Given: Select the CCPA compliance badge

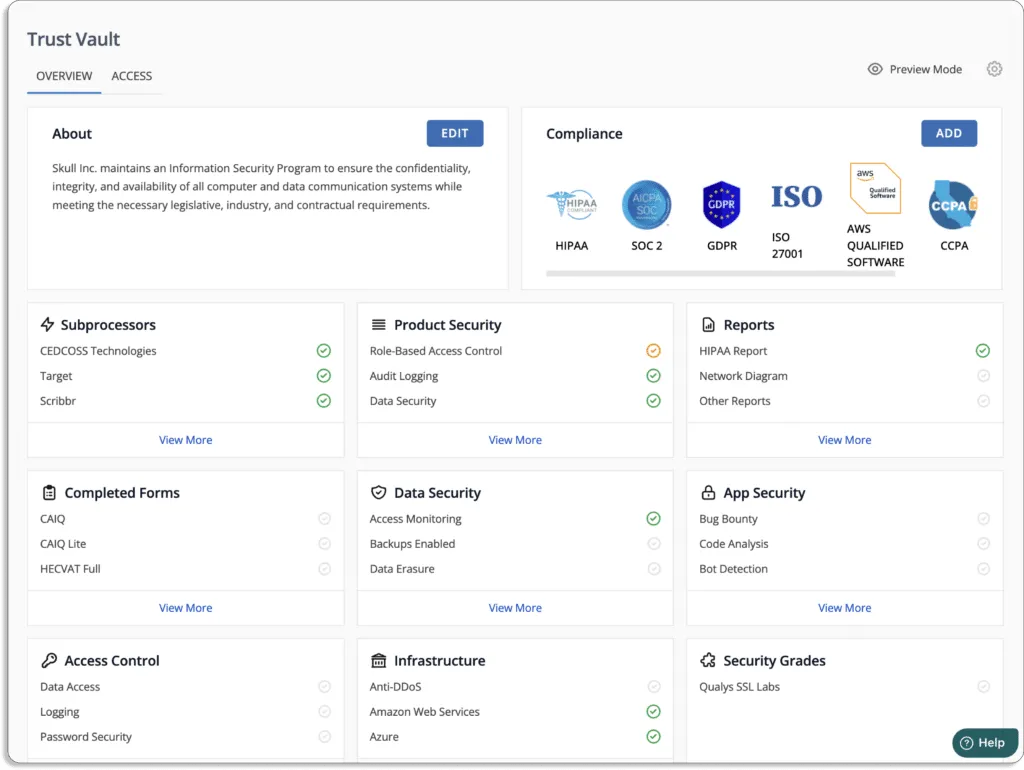Looking at the screenshot, I should coord(953,205).
